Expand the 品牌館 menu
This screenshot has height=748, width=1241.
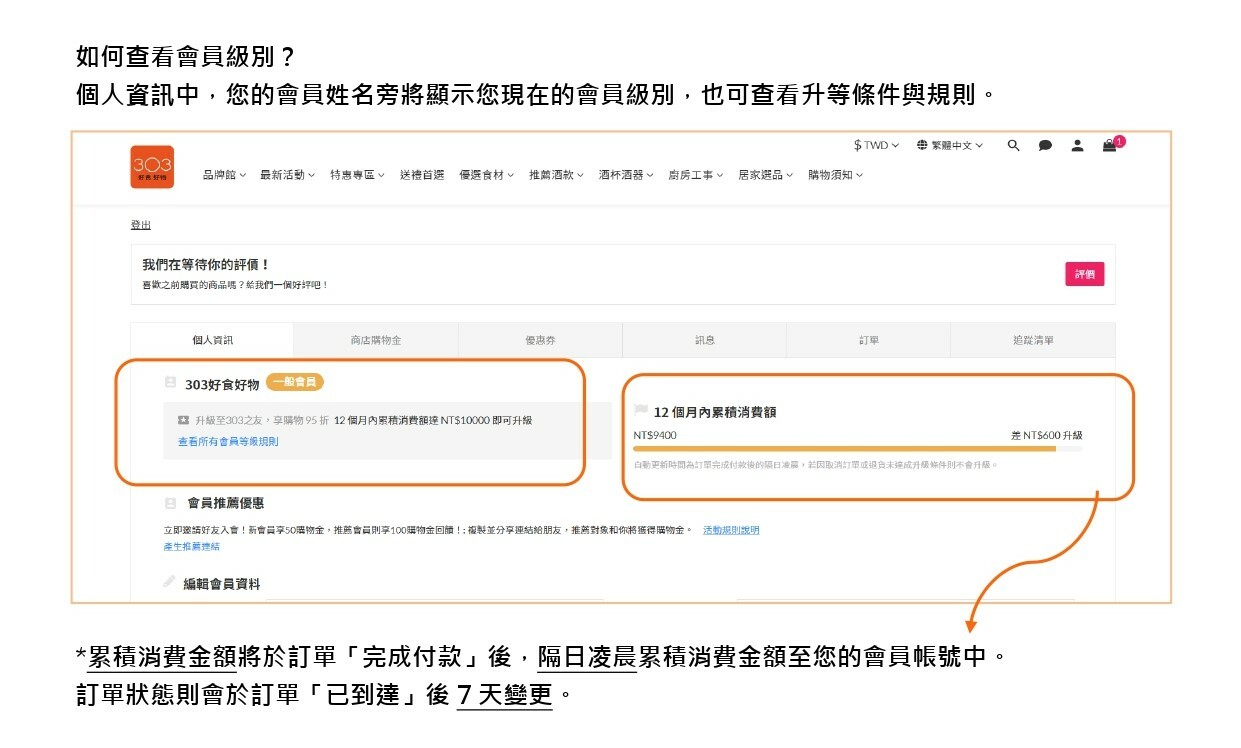point(224,175)
